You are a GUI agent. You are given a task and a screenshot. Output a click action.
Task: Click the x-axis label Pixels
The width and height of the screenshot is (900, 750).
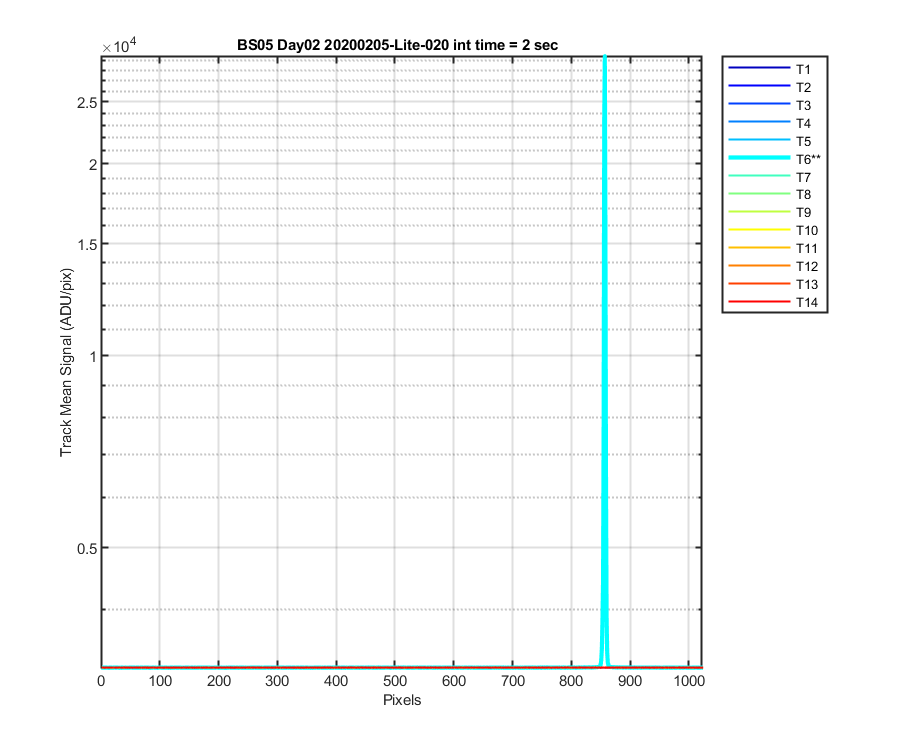[402, 700]
